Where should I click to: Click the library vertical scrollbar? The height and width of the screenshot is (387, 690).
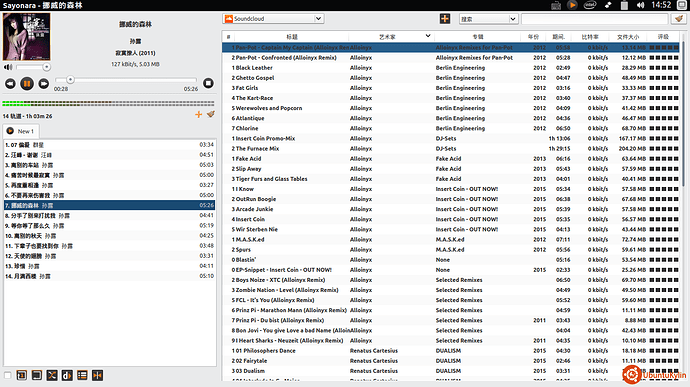click(x=683, y=114)
